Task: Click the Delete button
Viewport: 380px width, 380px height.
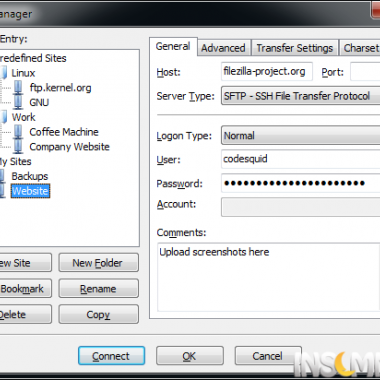Action: pyautogui.click(x=26, y=314)
